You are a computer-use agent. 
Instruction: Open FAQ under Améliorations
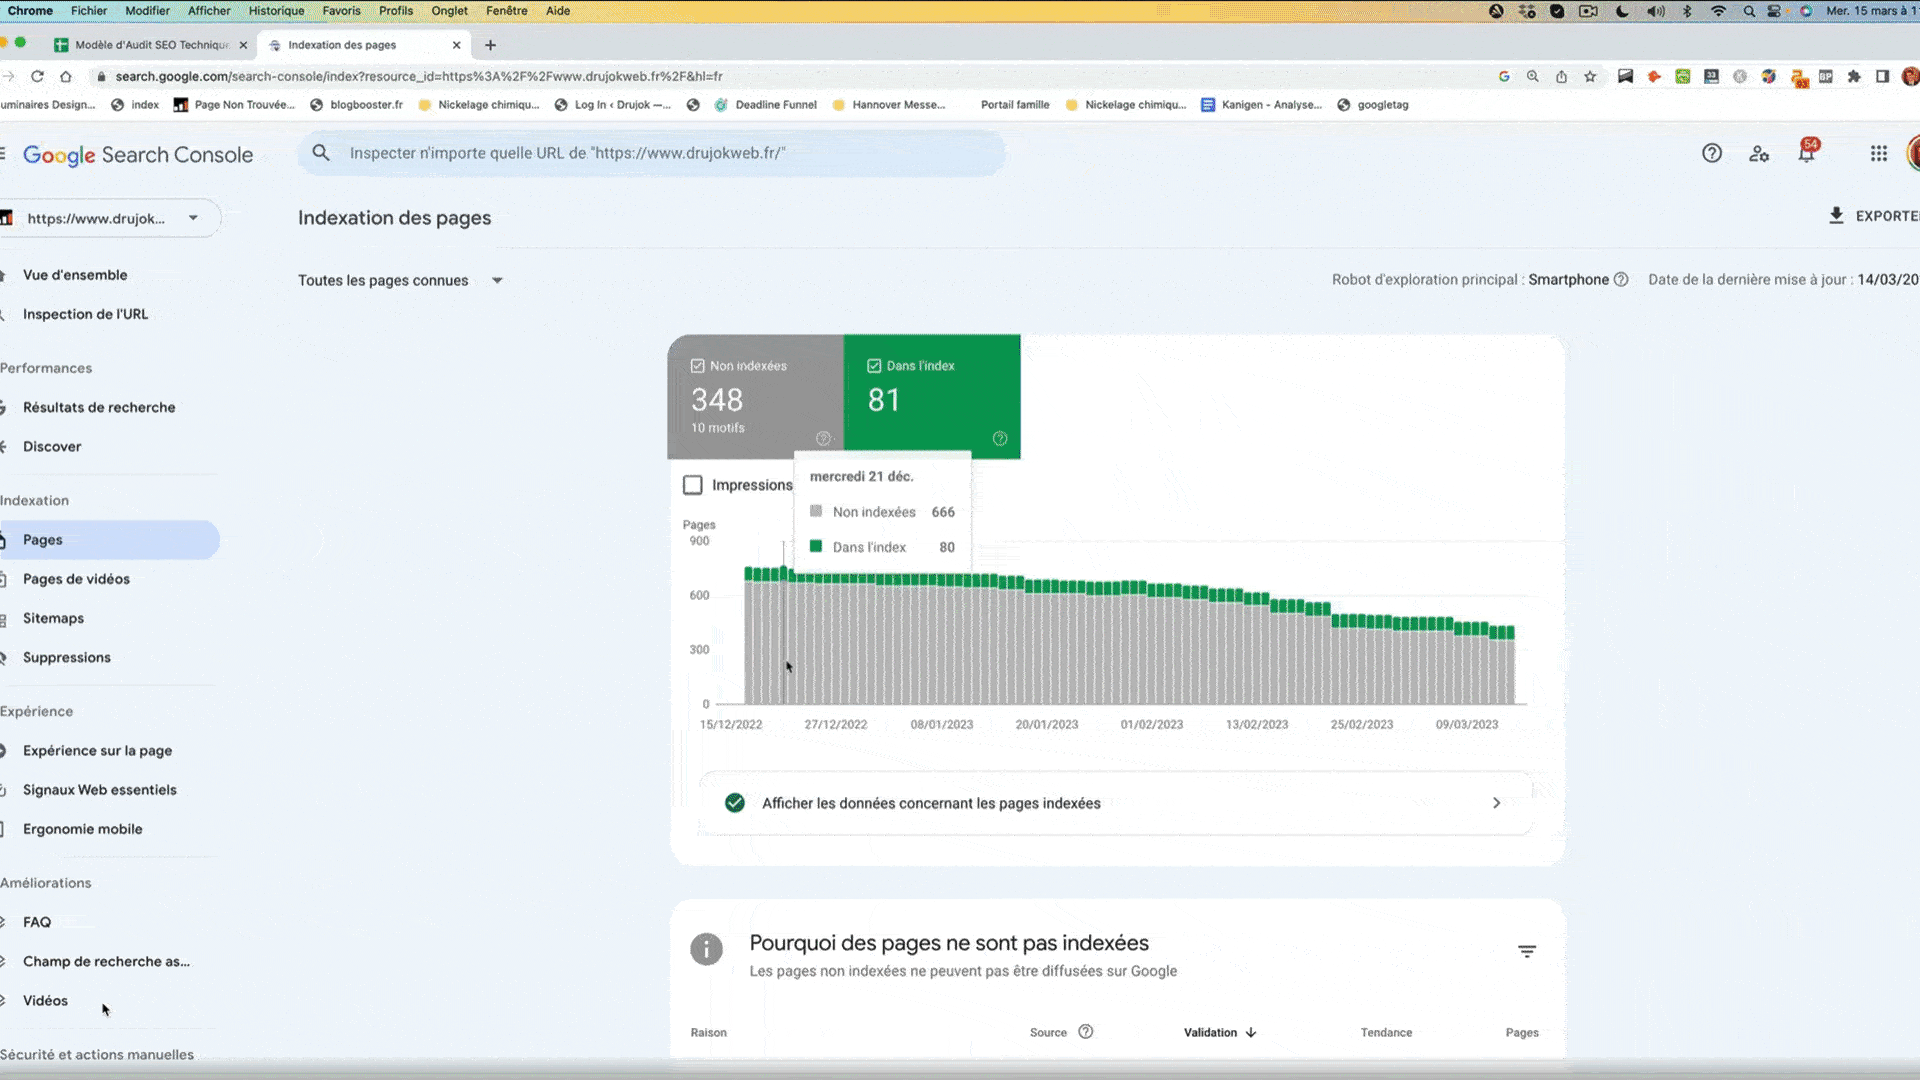point(37,922)
